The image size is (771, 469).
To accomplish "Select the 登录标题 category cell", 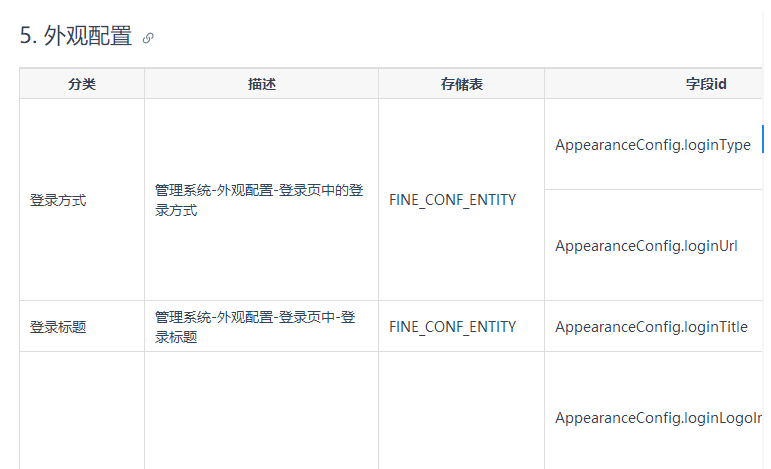I will [82, 326].
